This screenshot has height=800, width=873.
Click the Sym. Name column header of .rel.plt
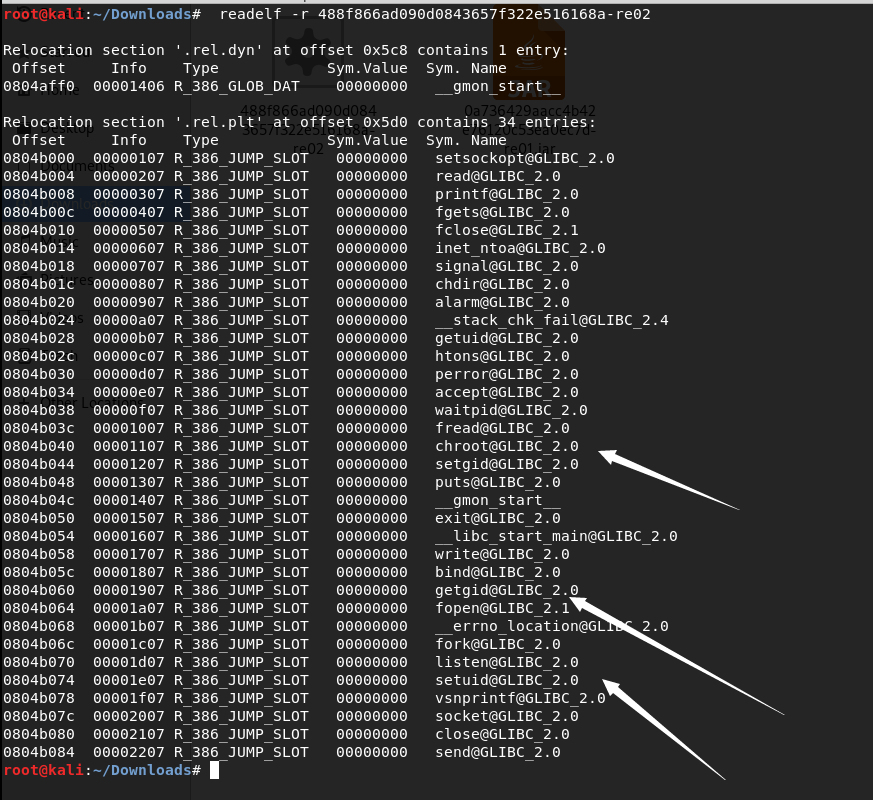(467, 140)
